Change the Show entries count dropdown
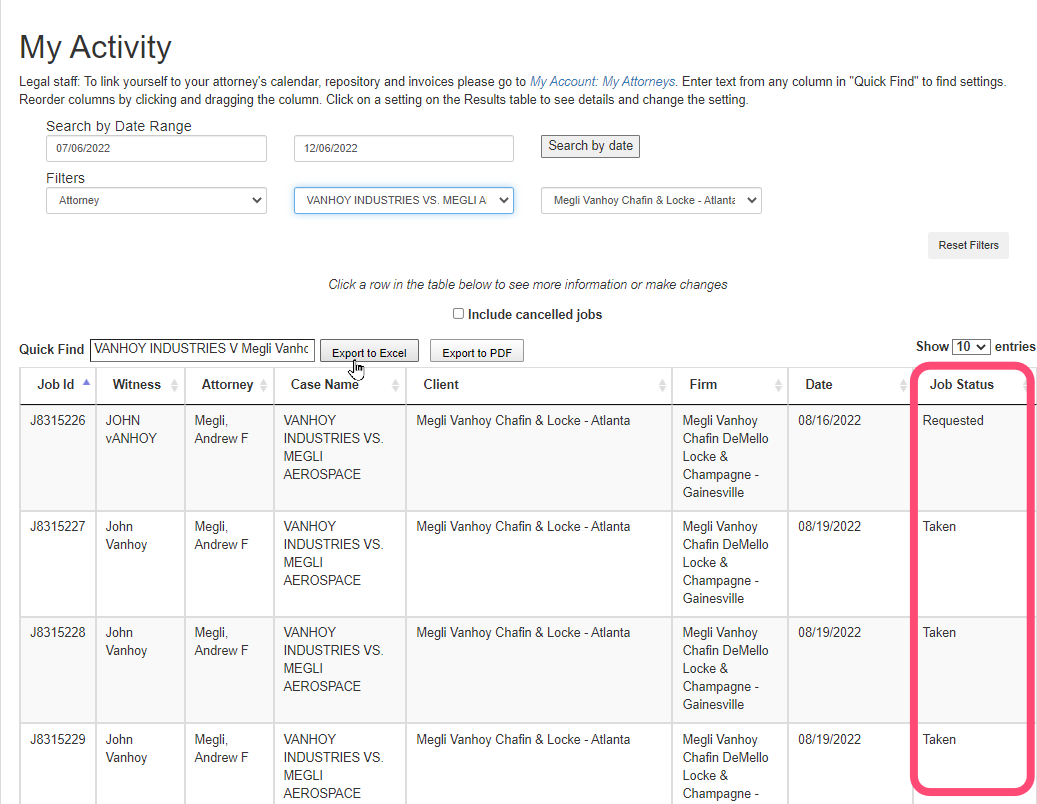The height and width of the screenshot is (804, 1037). click(971, 346)
